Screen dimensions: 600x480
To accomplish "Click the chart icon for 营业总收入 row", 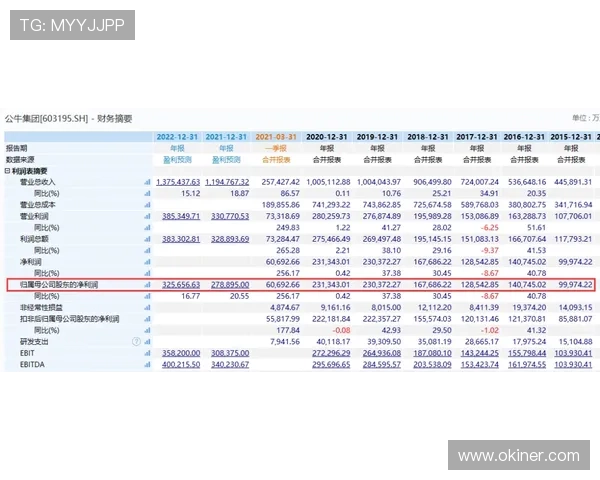I will point(146,181).
